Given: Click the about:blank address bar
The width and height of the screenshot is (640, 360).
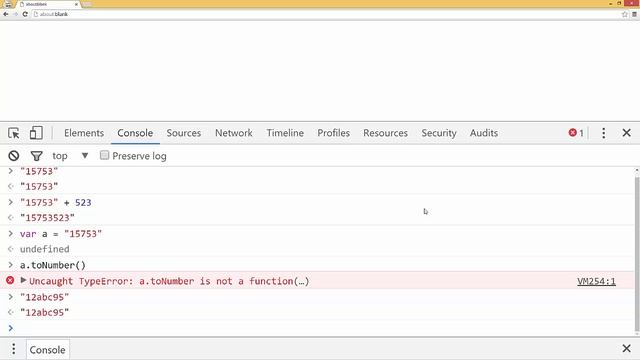Looking at the screenshot, I should 327,14.
